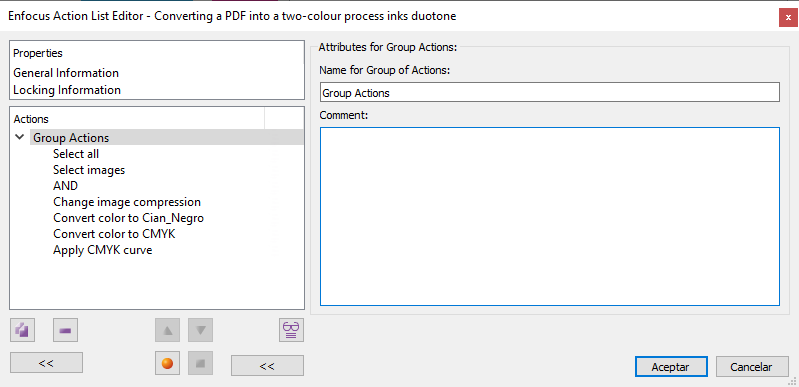Click the orange record button
Viewport: 799px width, 387px height.
click(x=168, y=364)
